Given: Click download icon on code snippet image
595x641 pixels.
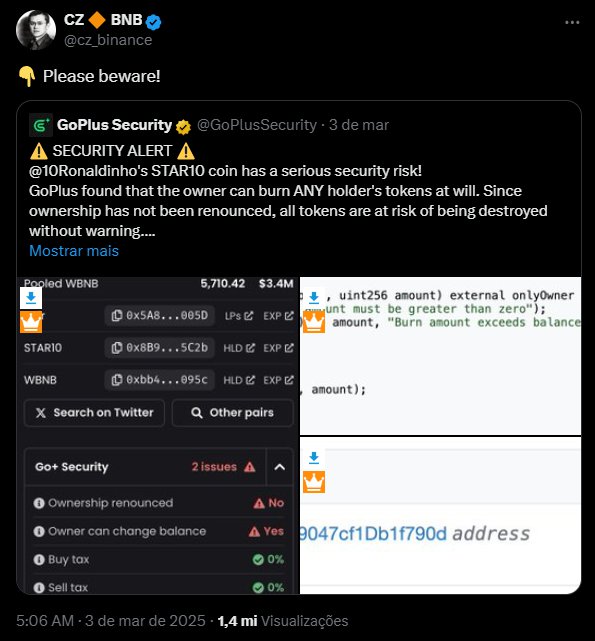Looking at the screenshot, I should click(314, 298).
